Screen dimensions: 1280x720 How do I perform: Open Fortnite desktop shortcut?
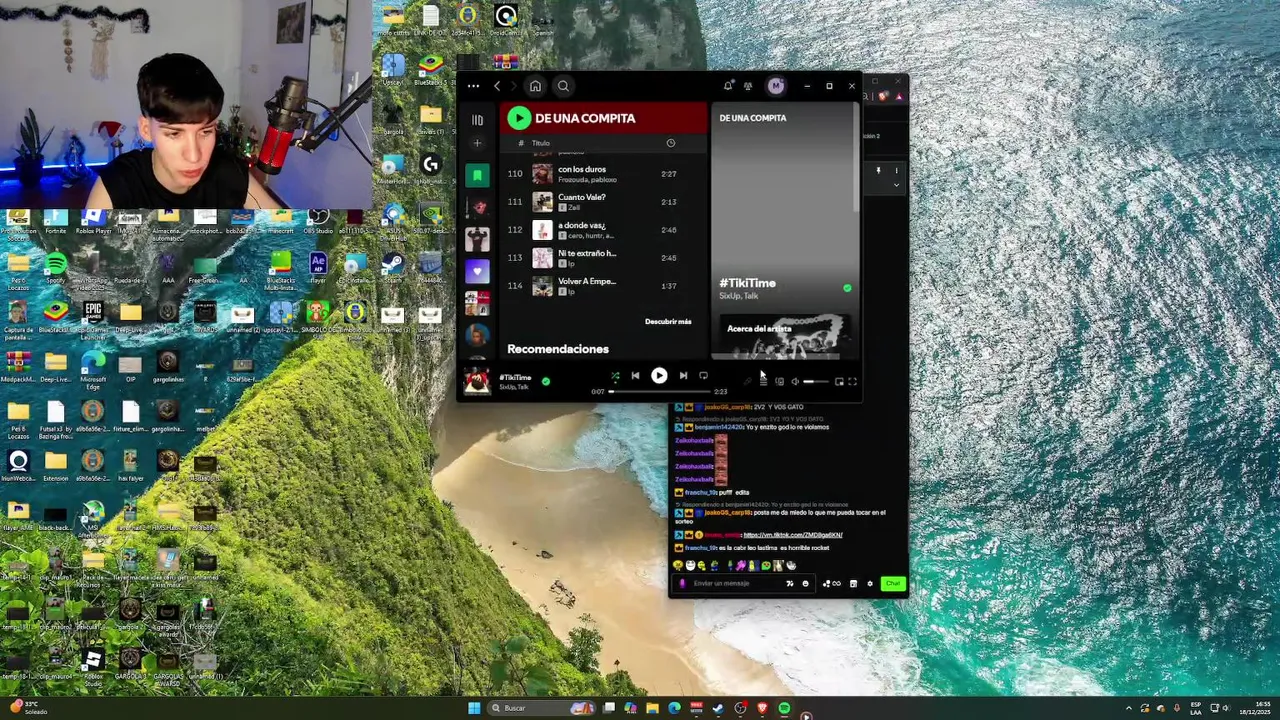pyautogui.click(x=56, y=221)
